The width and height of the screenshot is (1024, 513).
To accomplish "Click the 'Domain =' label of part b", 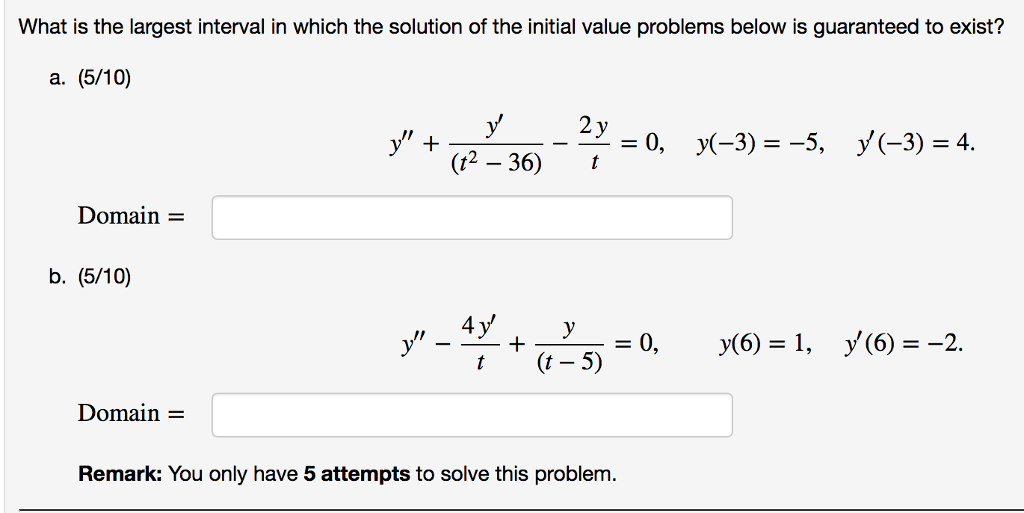I will coord(131,413).
